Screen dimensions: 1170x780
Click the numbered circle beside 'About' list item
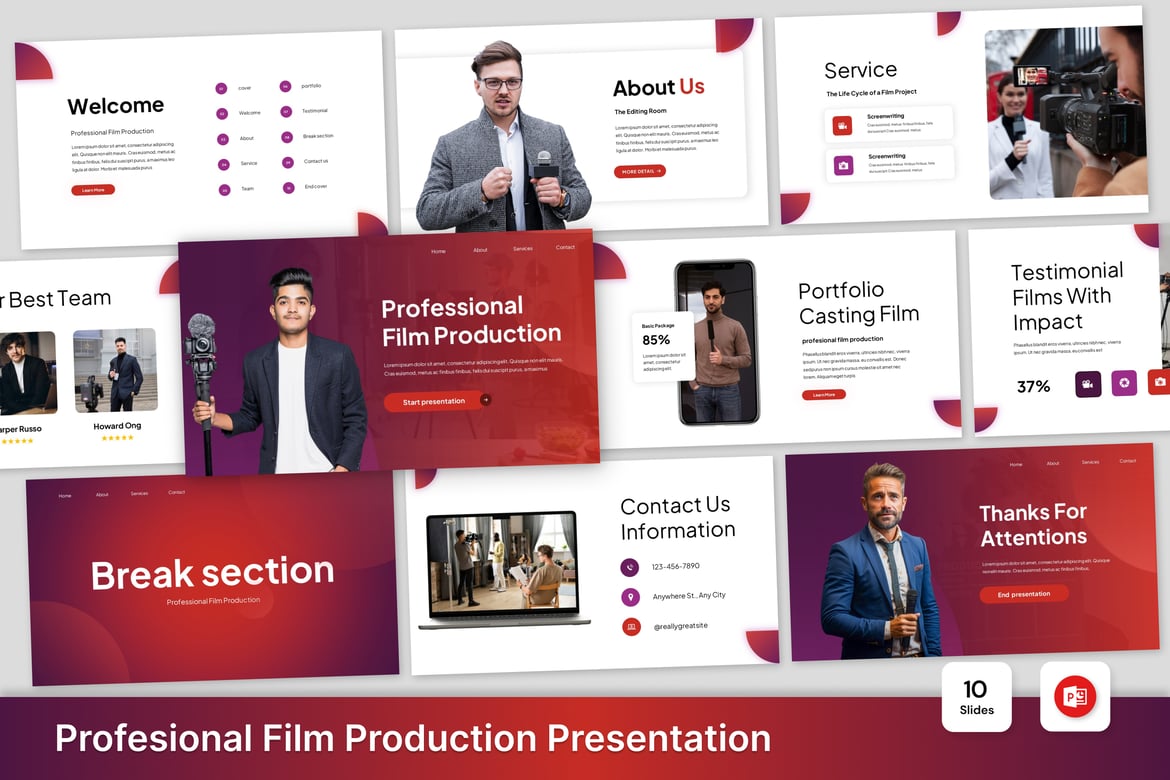point(222,140)
